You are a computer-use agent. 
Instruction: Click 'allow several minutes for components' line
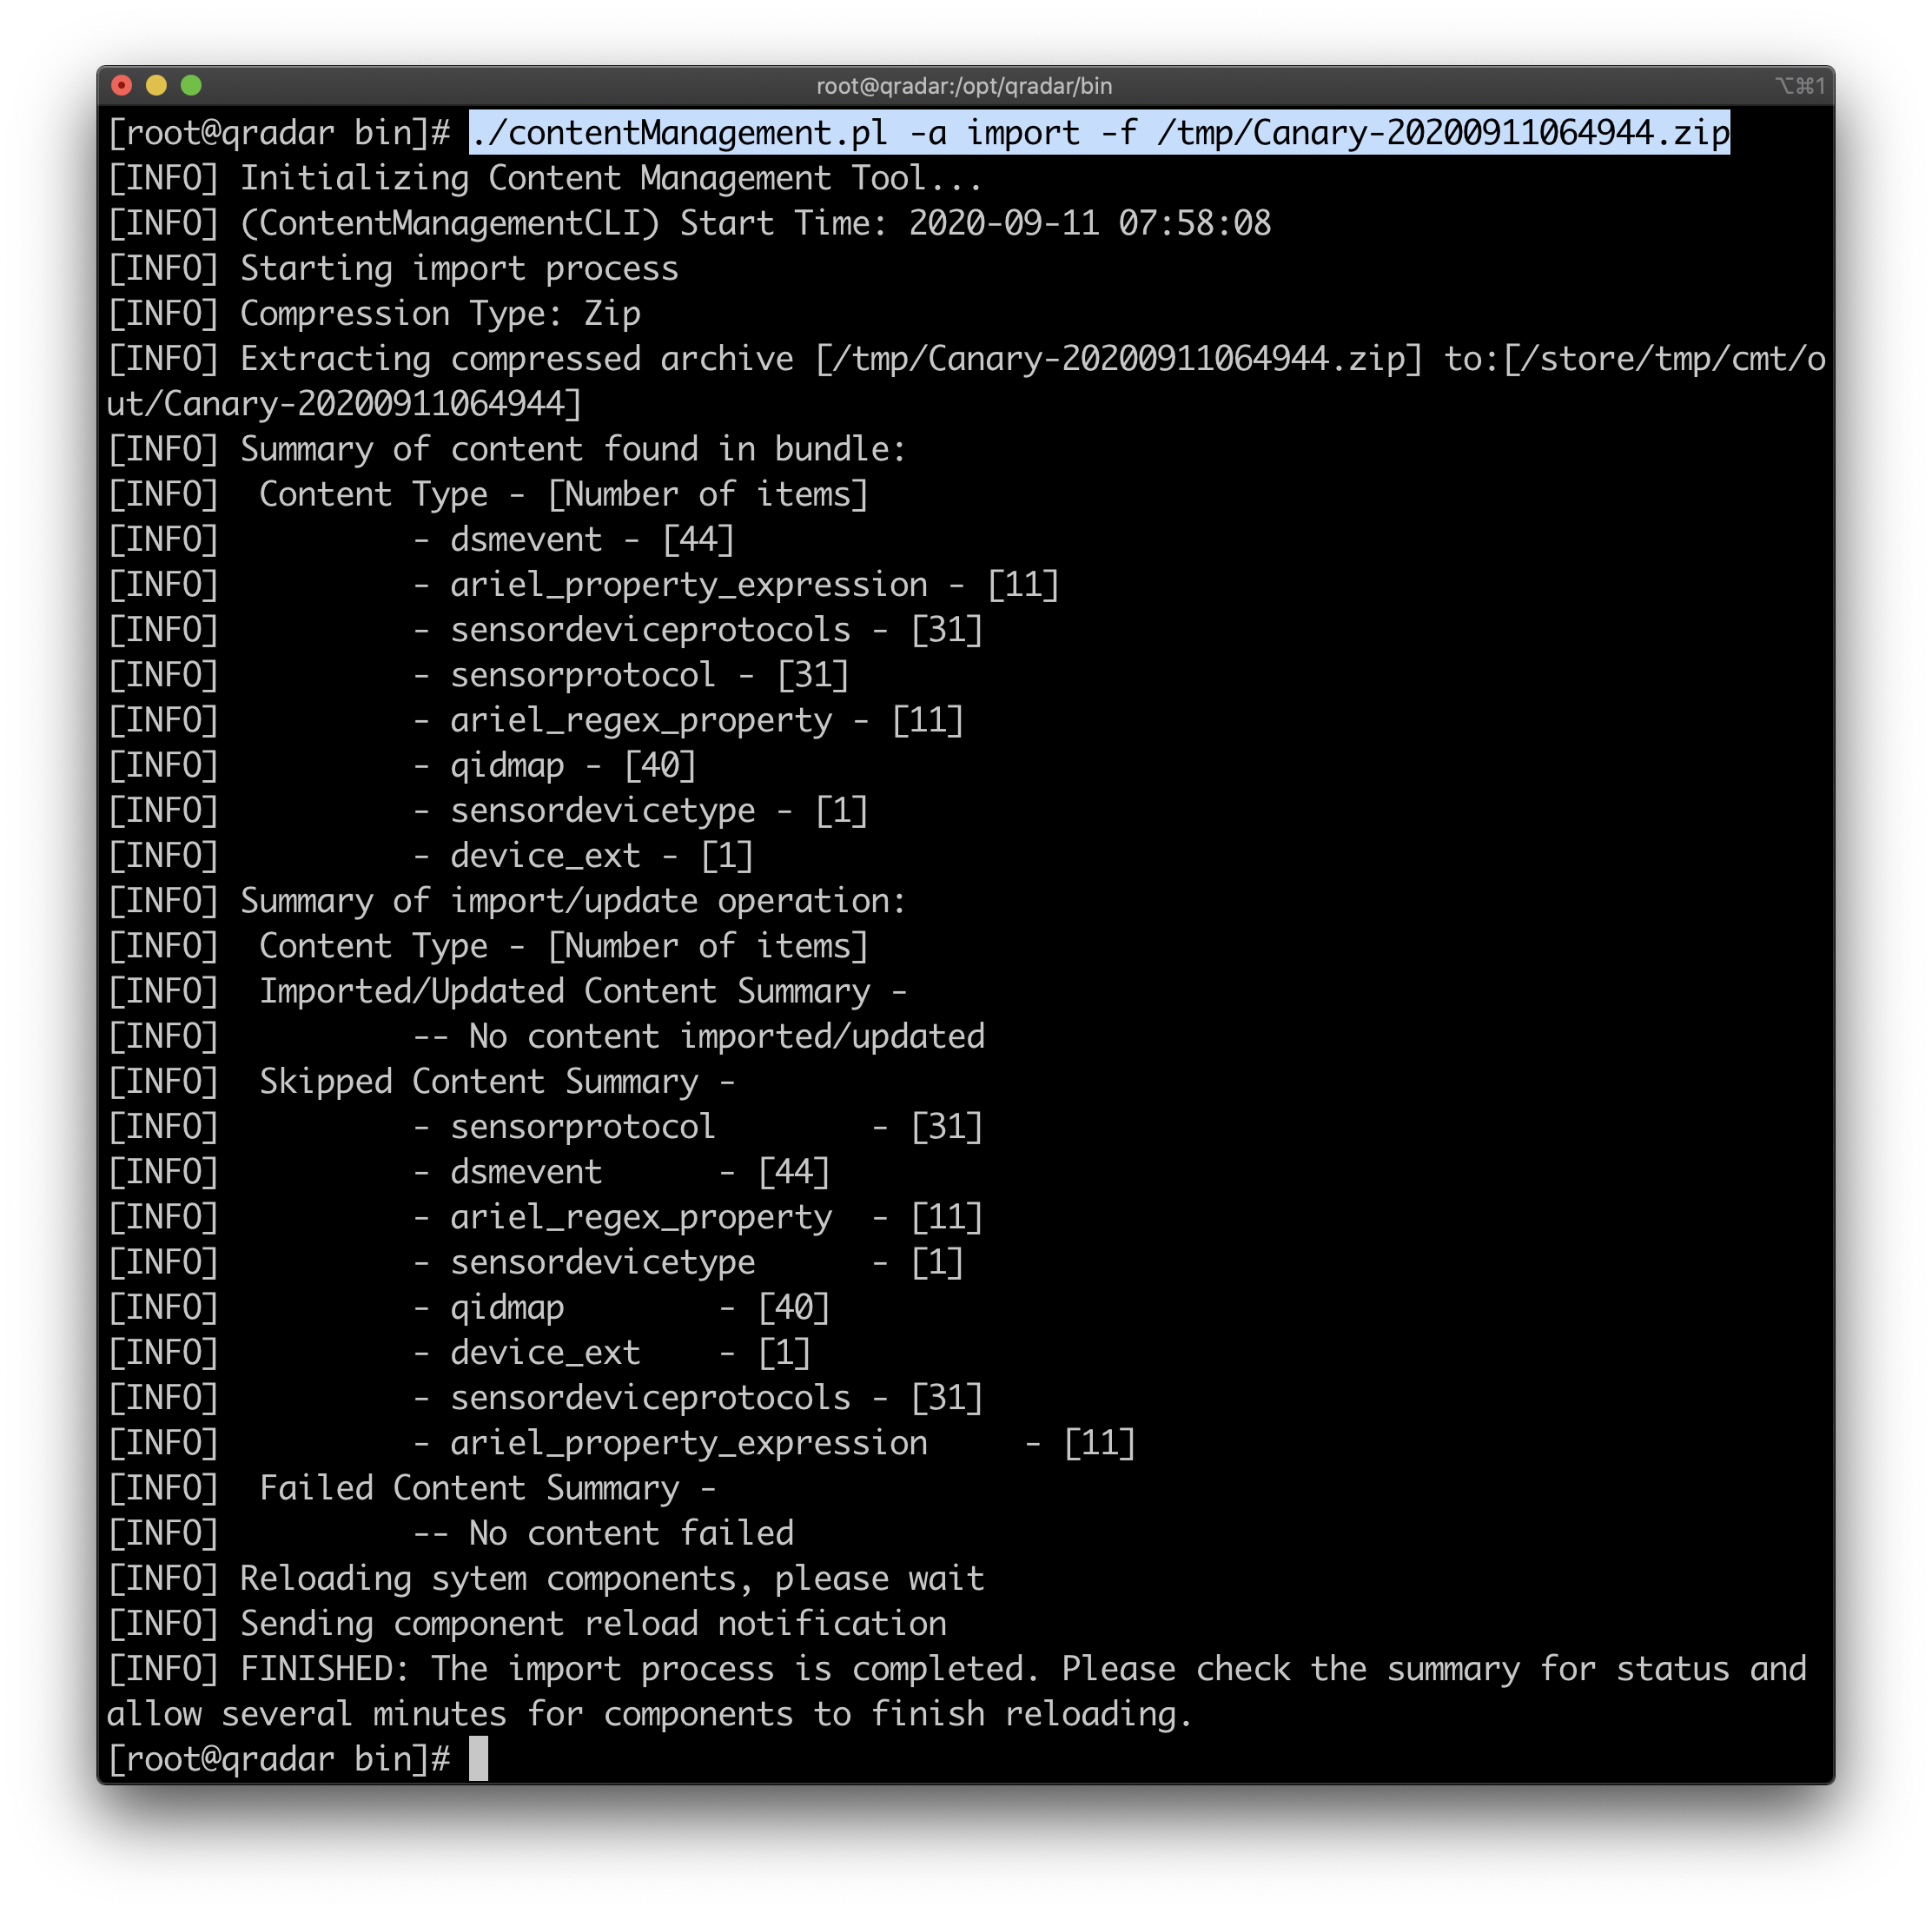pos(649,1714)
